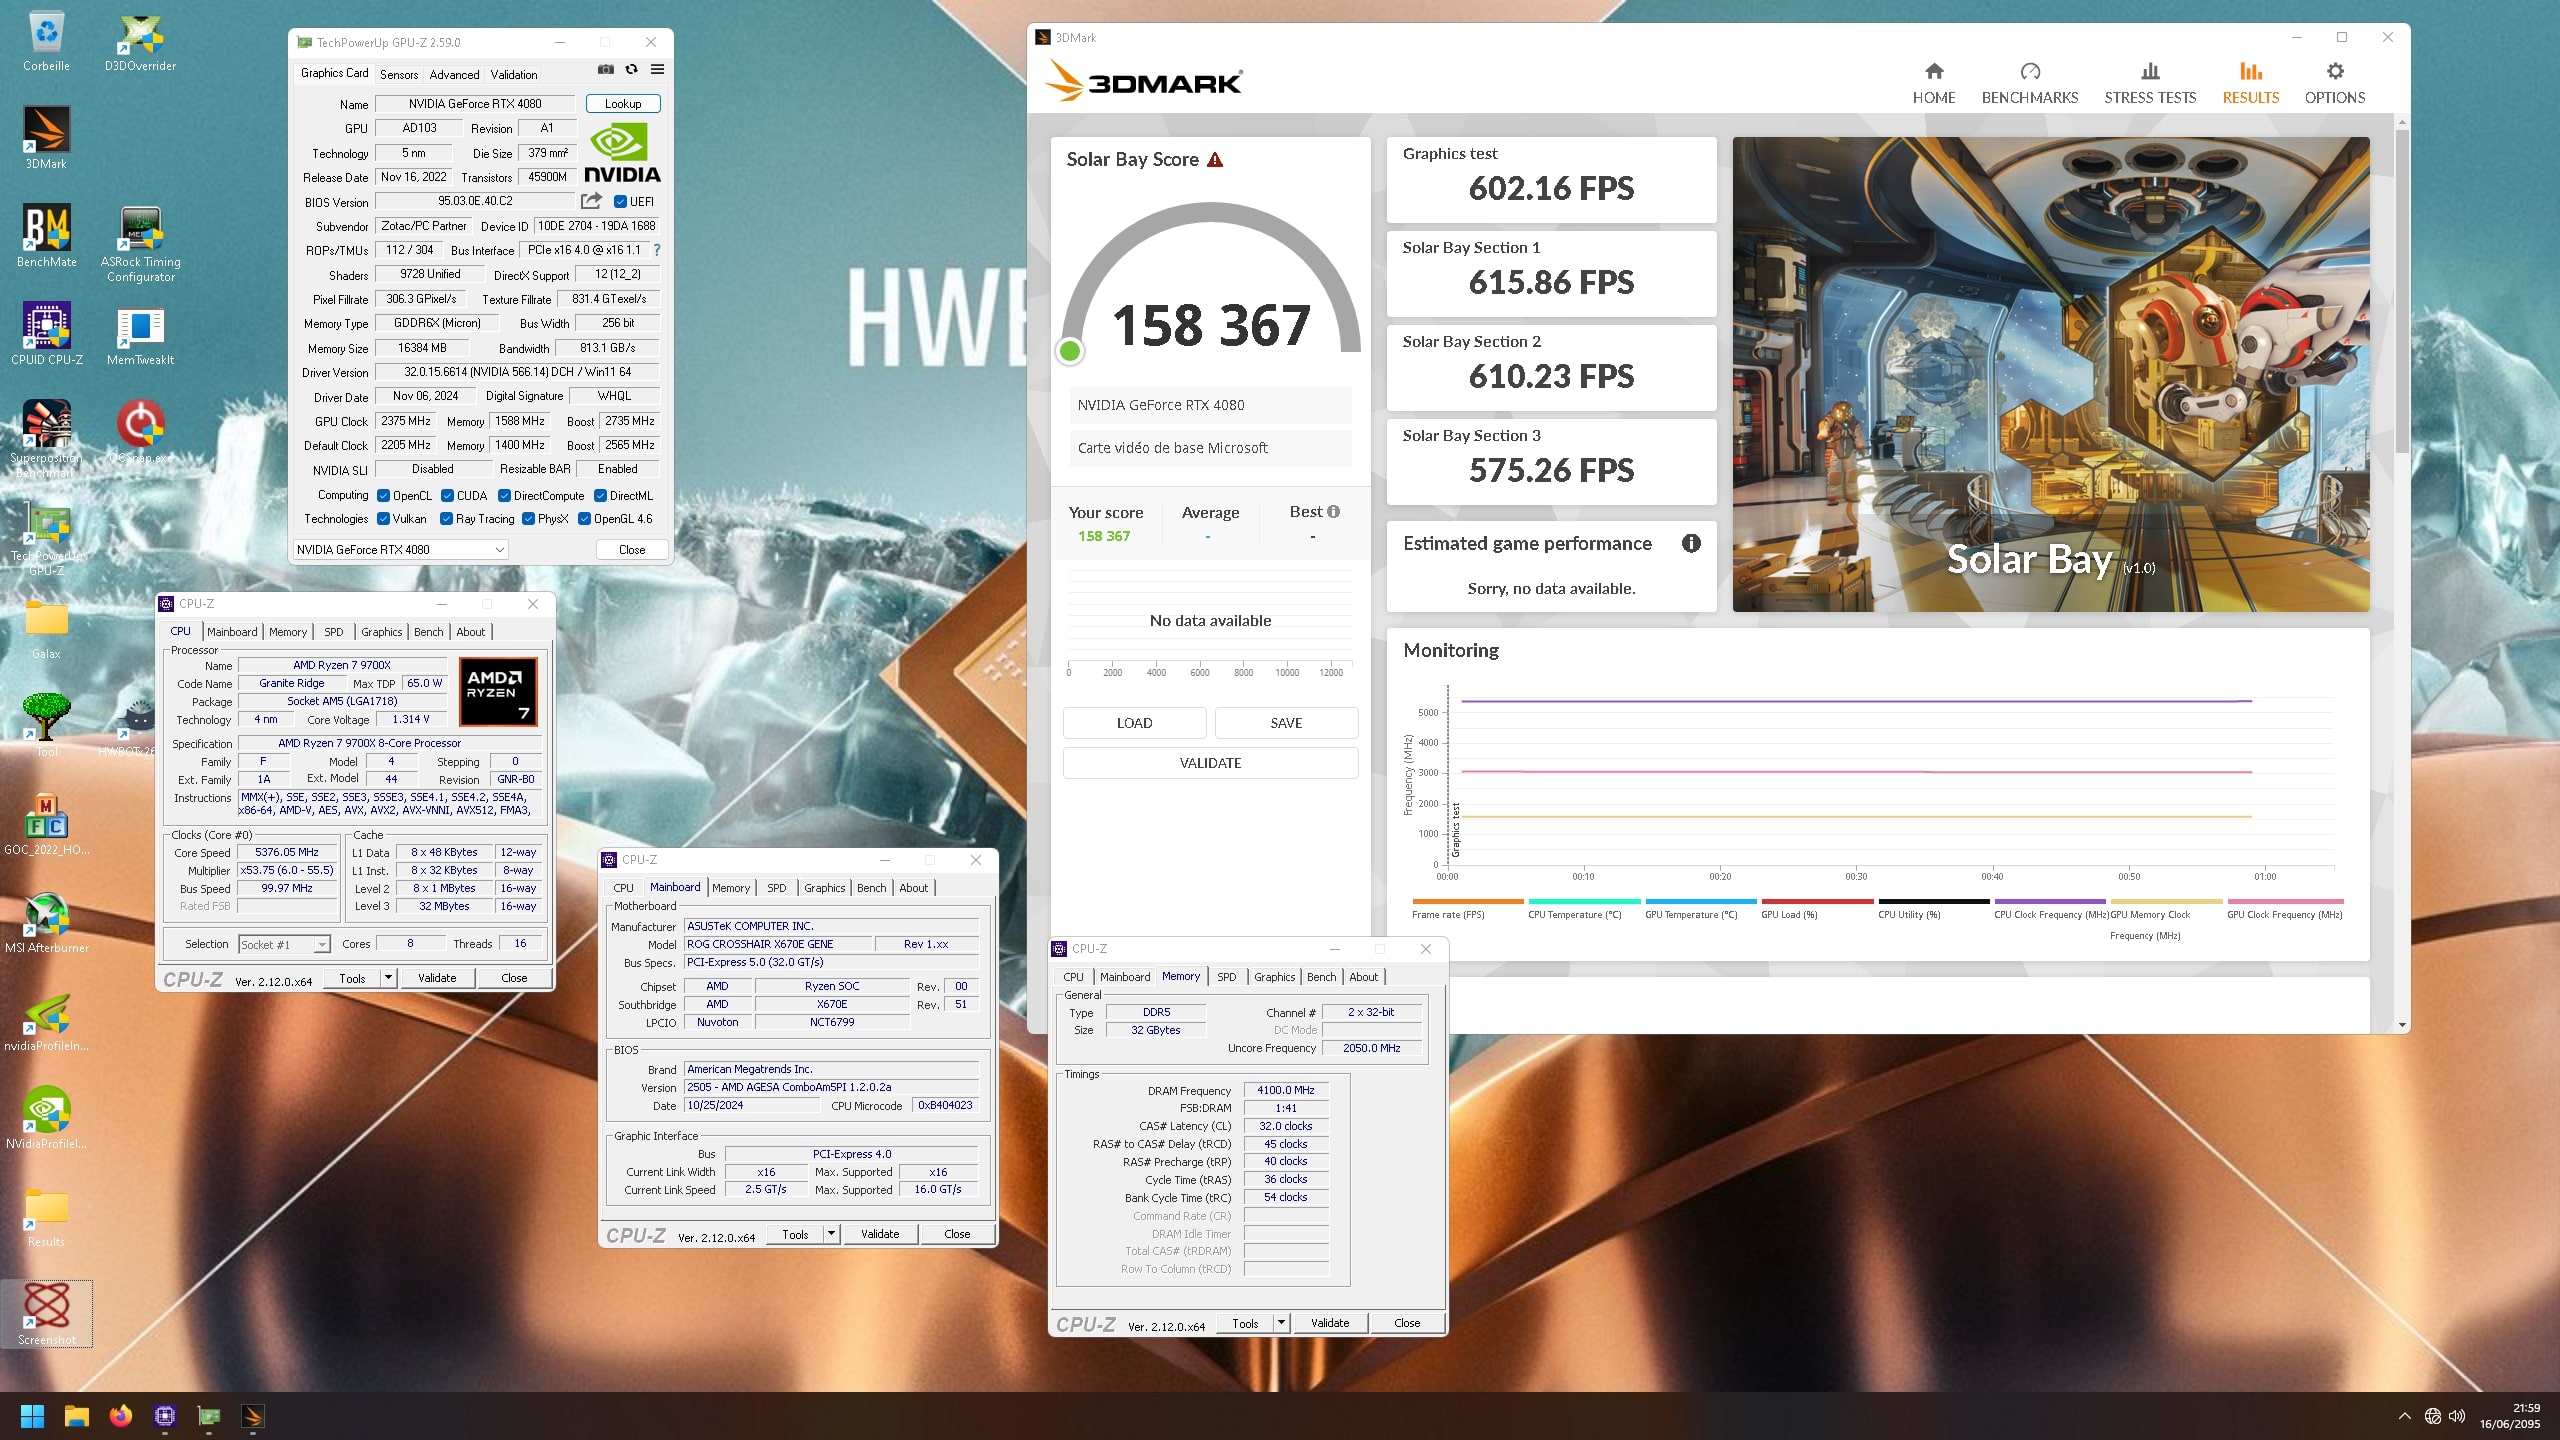The width and height of the screenshot is (2560, 1440).
Task: Click the Solar Bay preview image
Action: click(2051, 375)
